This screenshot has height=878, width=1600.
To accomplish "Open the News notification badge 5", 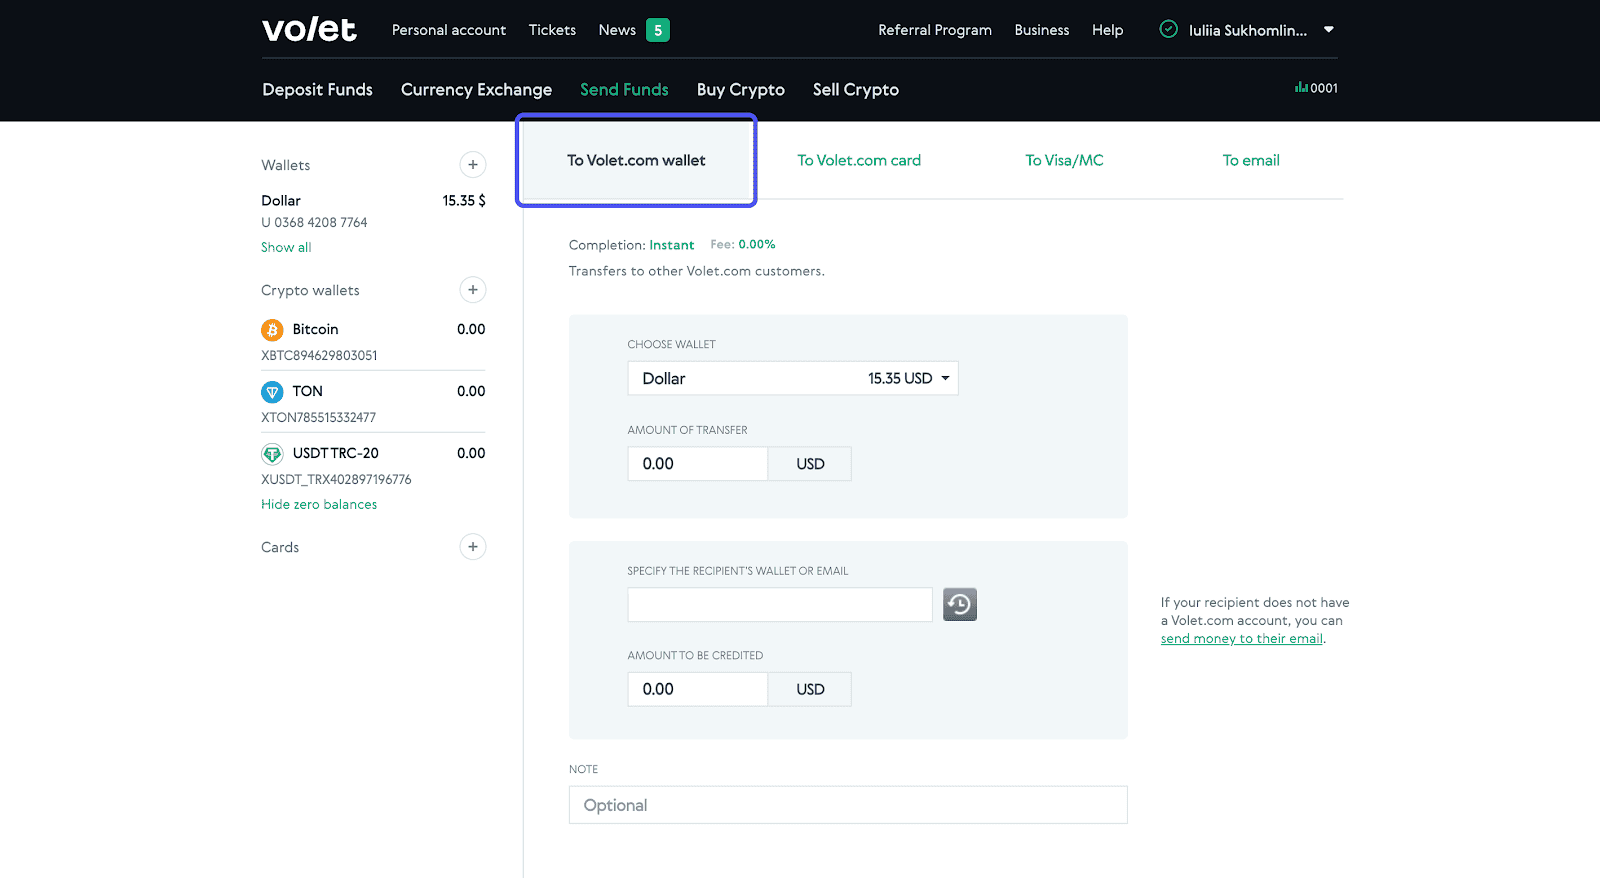I will tap(658, 30).
